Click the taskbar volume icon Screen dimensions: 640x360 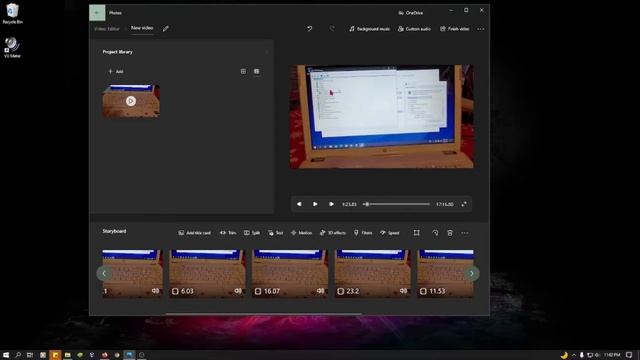pyautogui.click(x=597, y=355)
